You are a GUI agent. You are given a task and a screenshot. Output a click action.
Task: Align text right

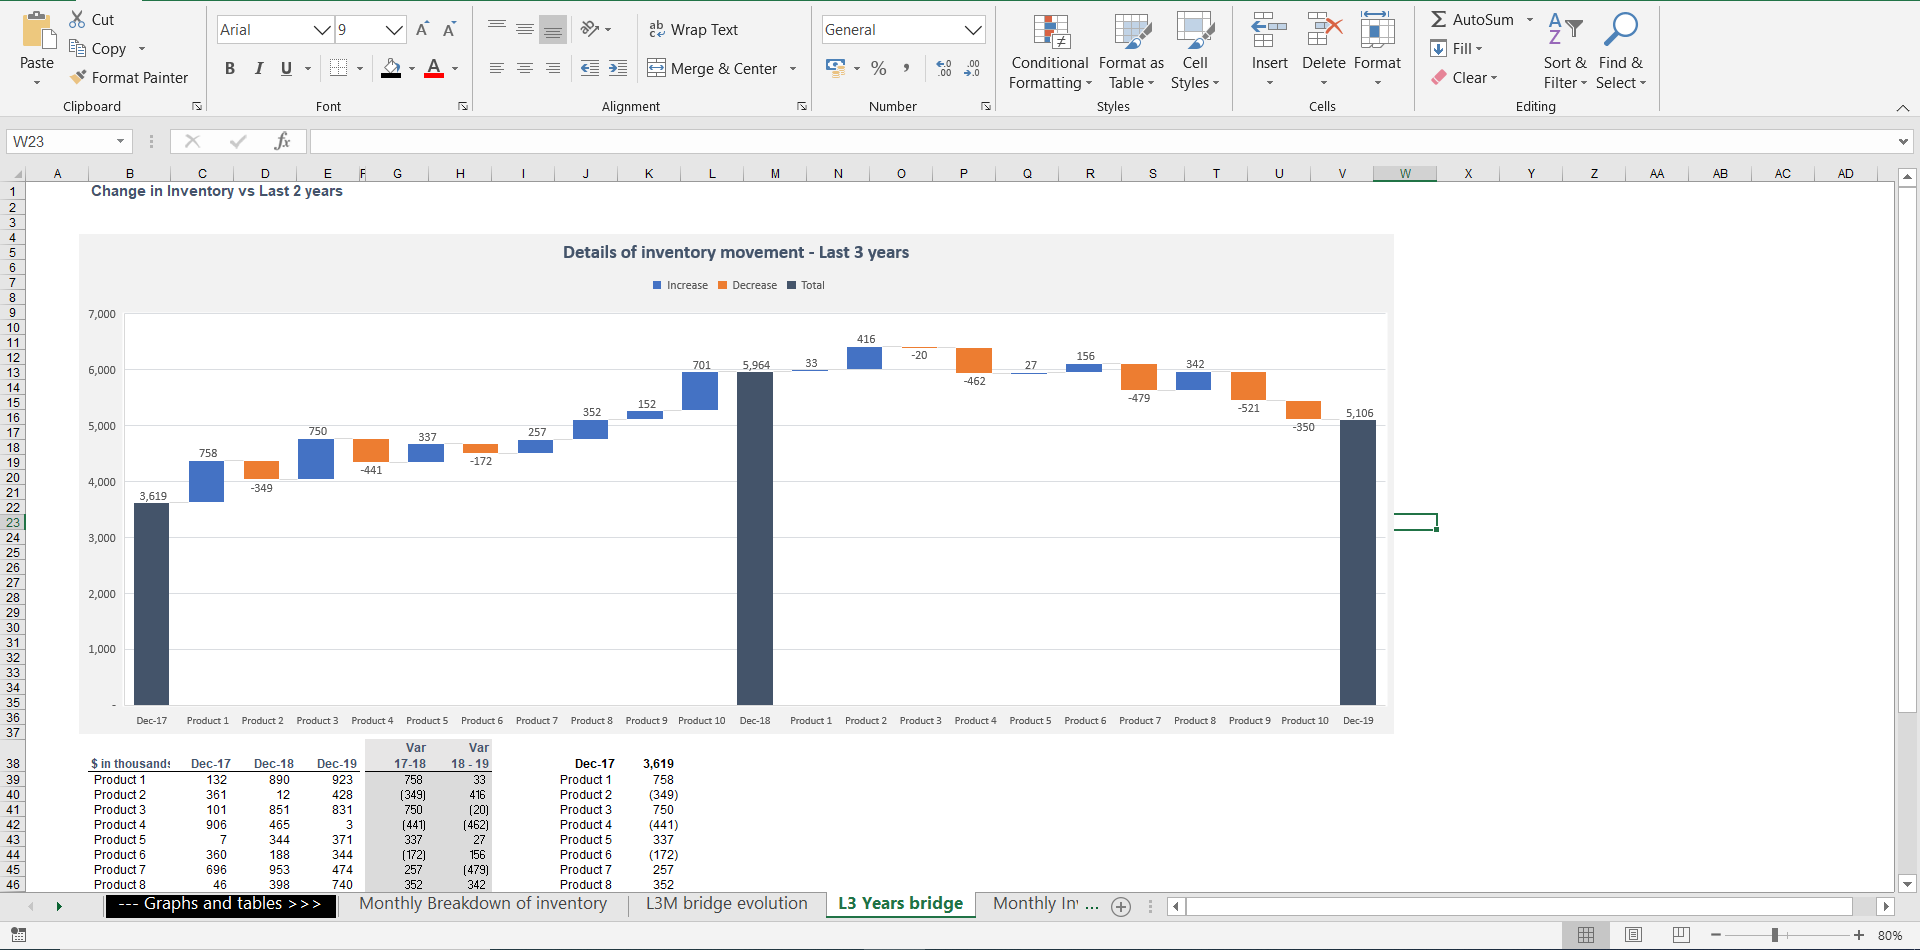click(552, 68)
